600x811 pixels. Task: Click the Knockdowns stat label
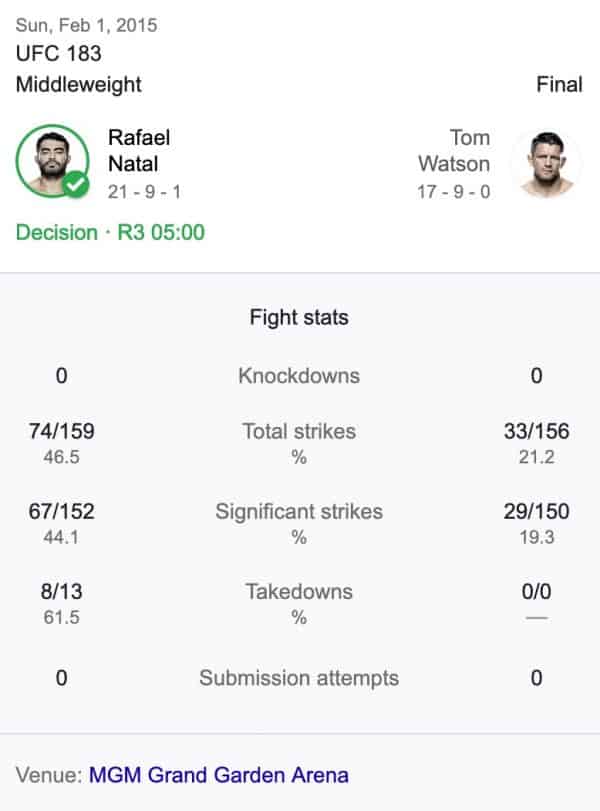click(x=299, y=376)
